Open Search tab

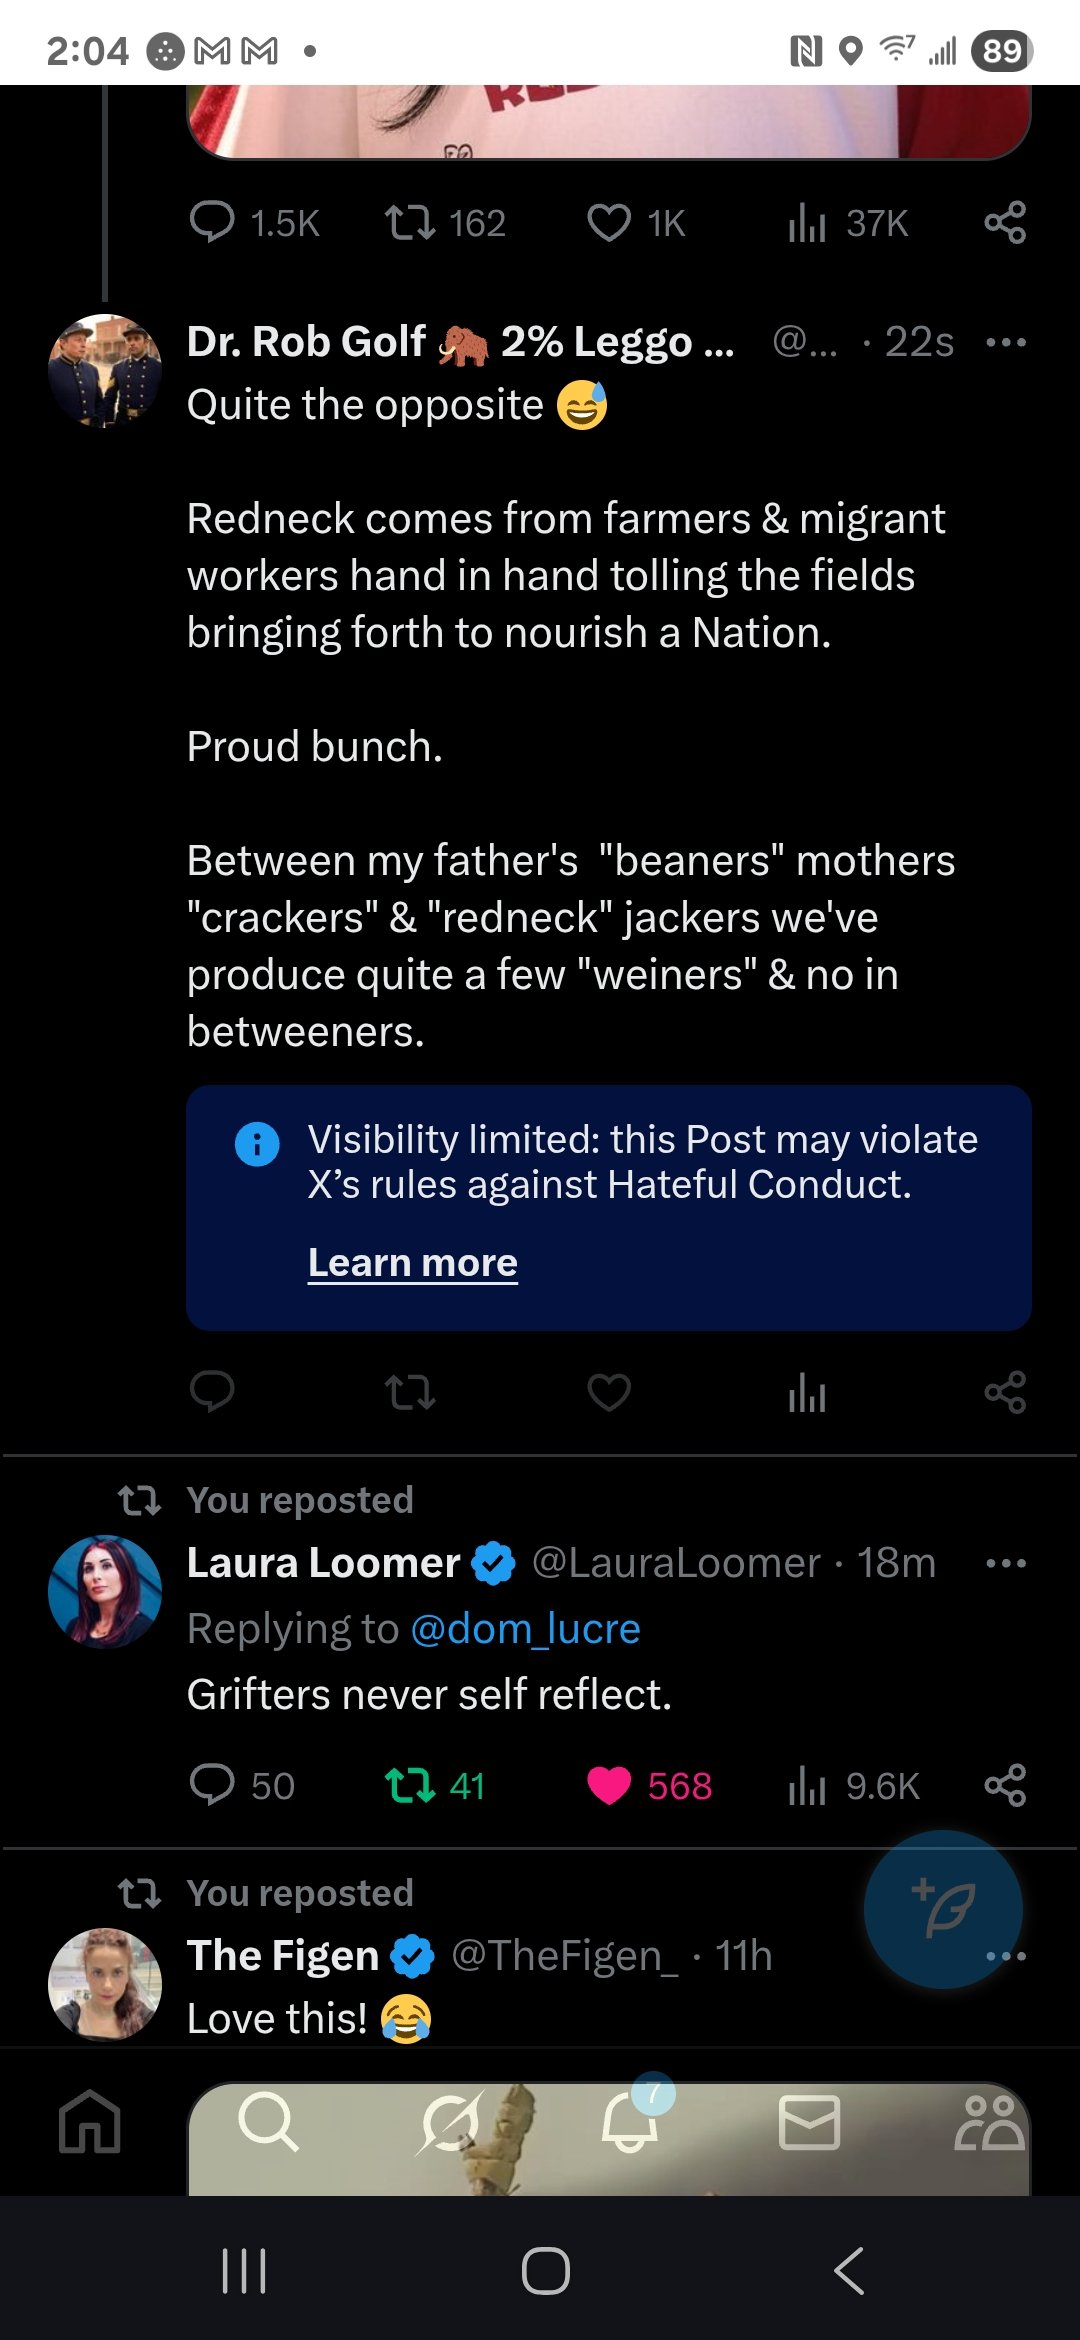268,2122
